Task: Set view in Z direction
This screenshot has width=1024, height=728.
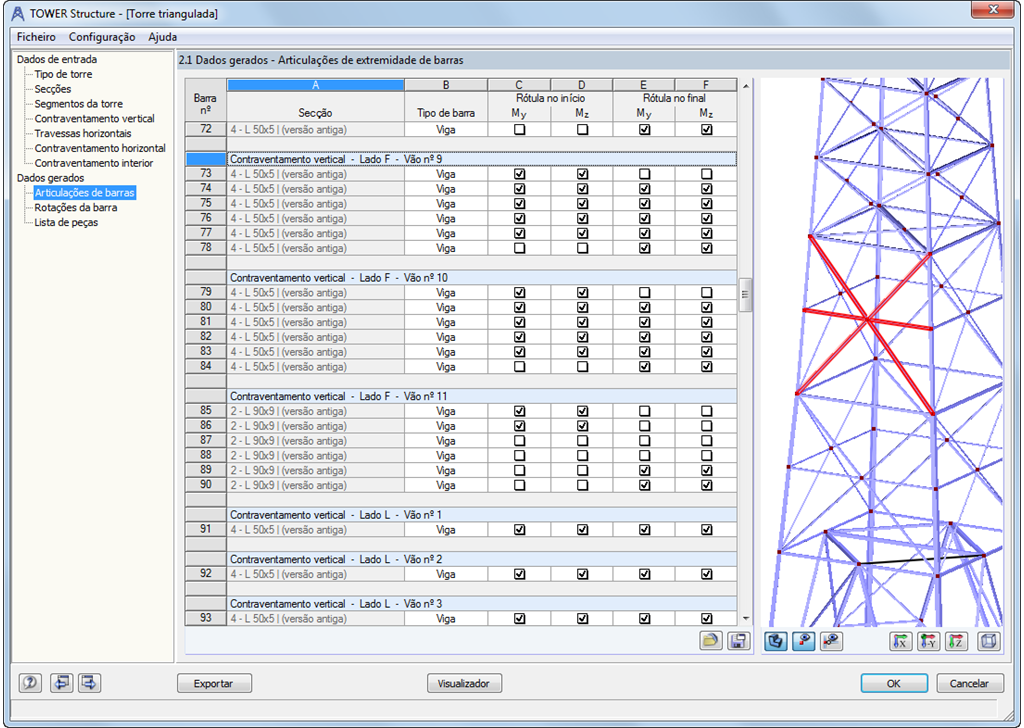Action: click(x=956, y=641)
